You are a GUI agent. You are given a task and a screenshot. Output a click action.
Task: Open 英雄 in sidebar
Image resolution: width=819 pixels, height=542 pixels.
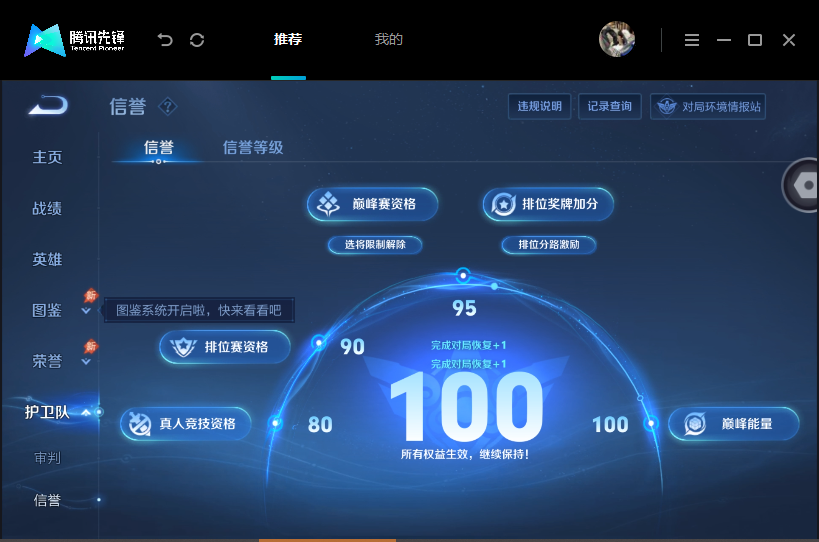[x=47, y=259]
